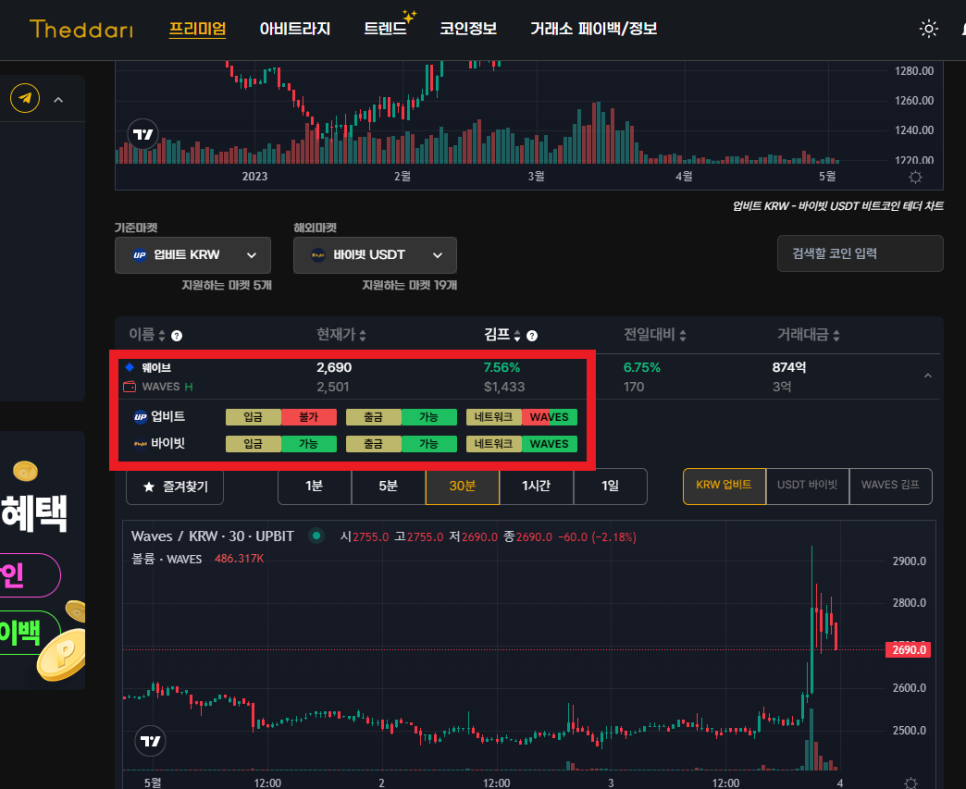Add to favorites with 즐겨찾기 button
966x789 pixels.
(x=175, y=487)
